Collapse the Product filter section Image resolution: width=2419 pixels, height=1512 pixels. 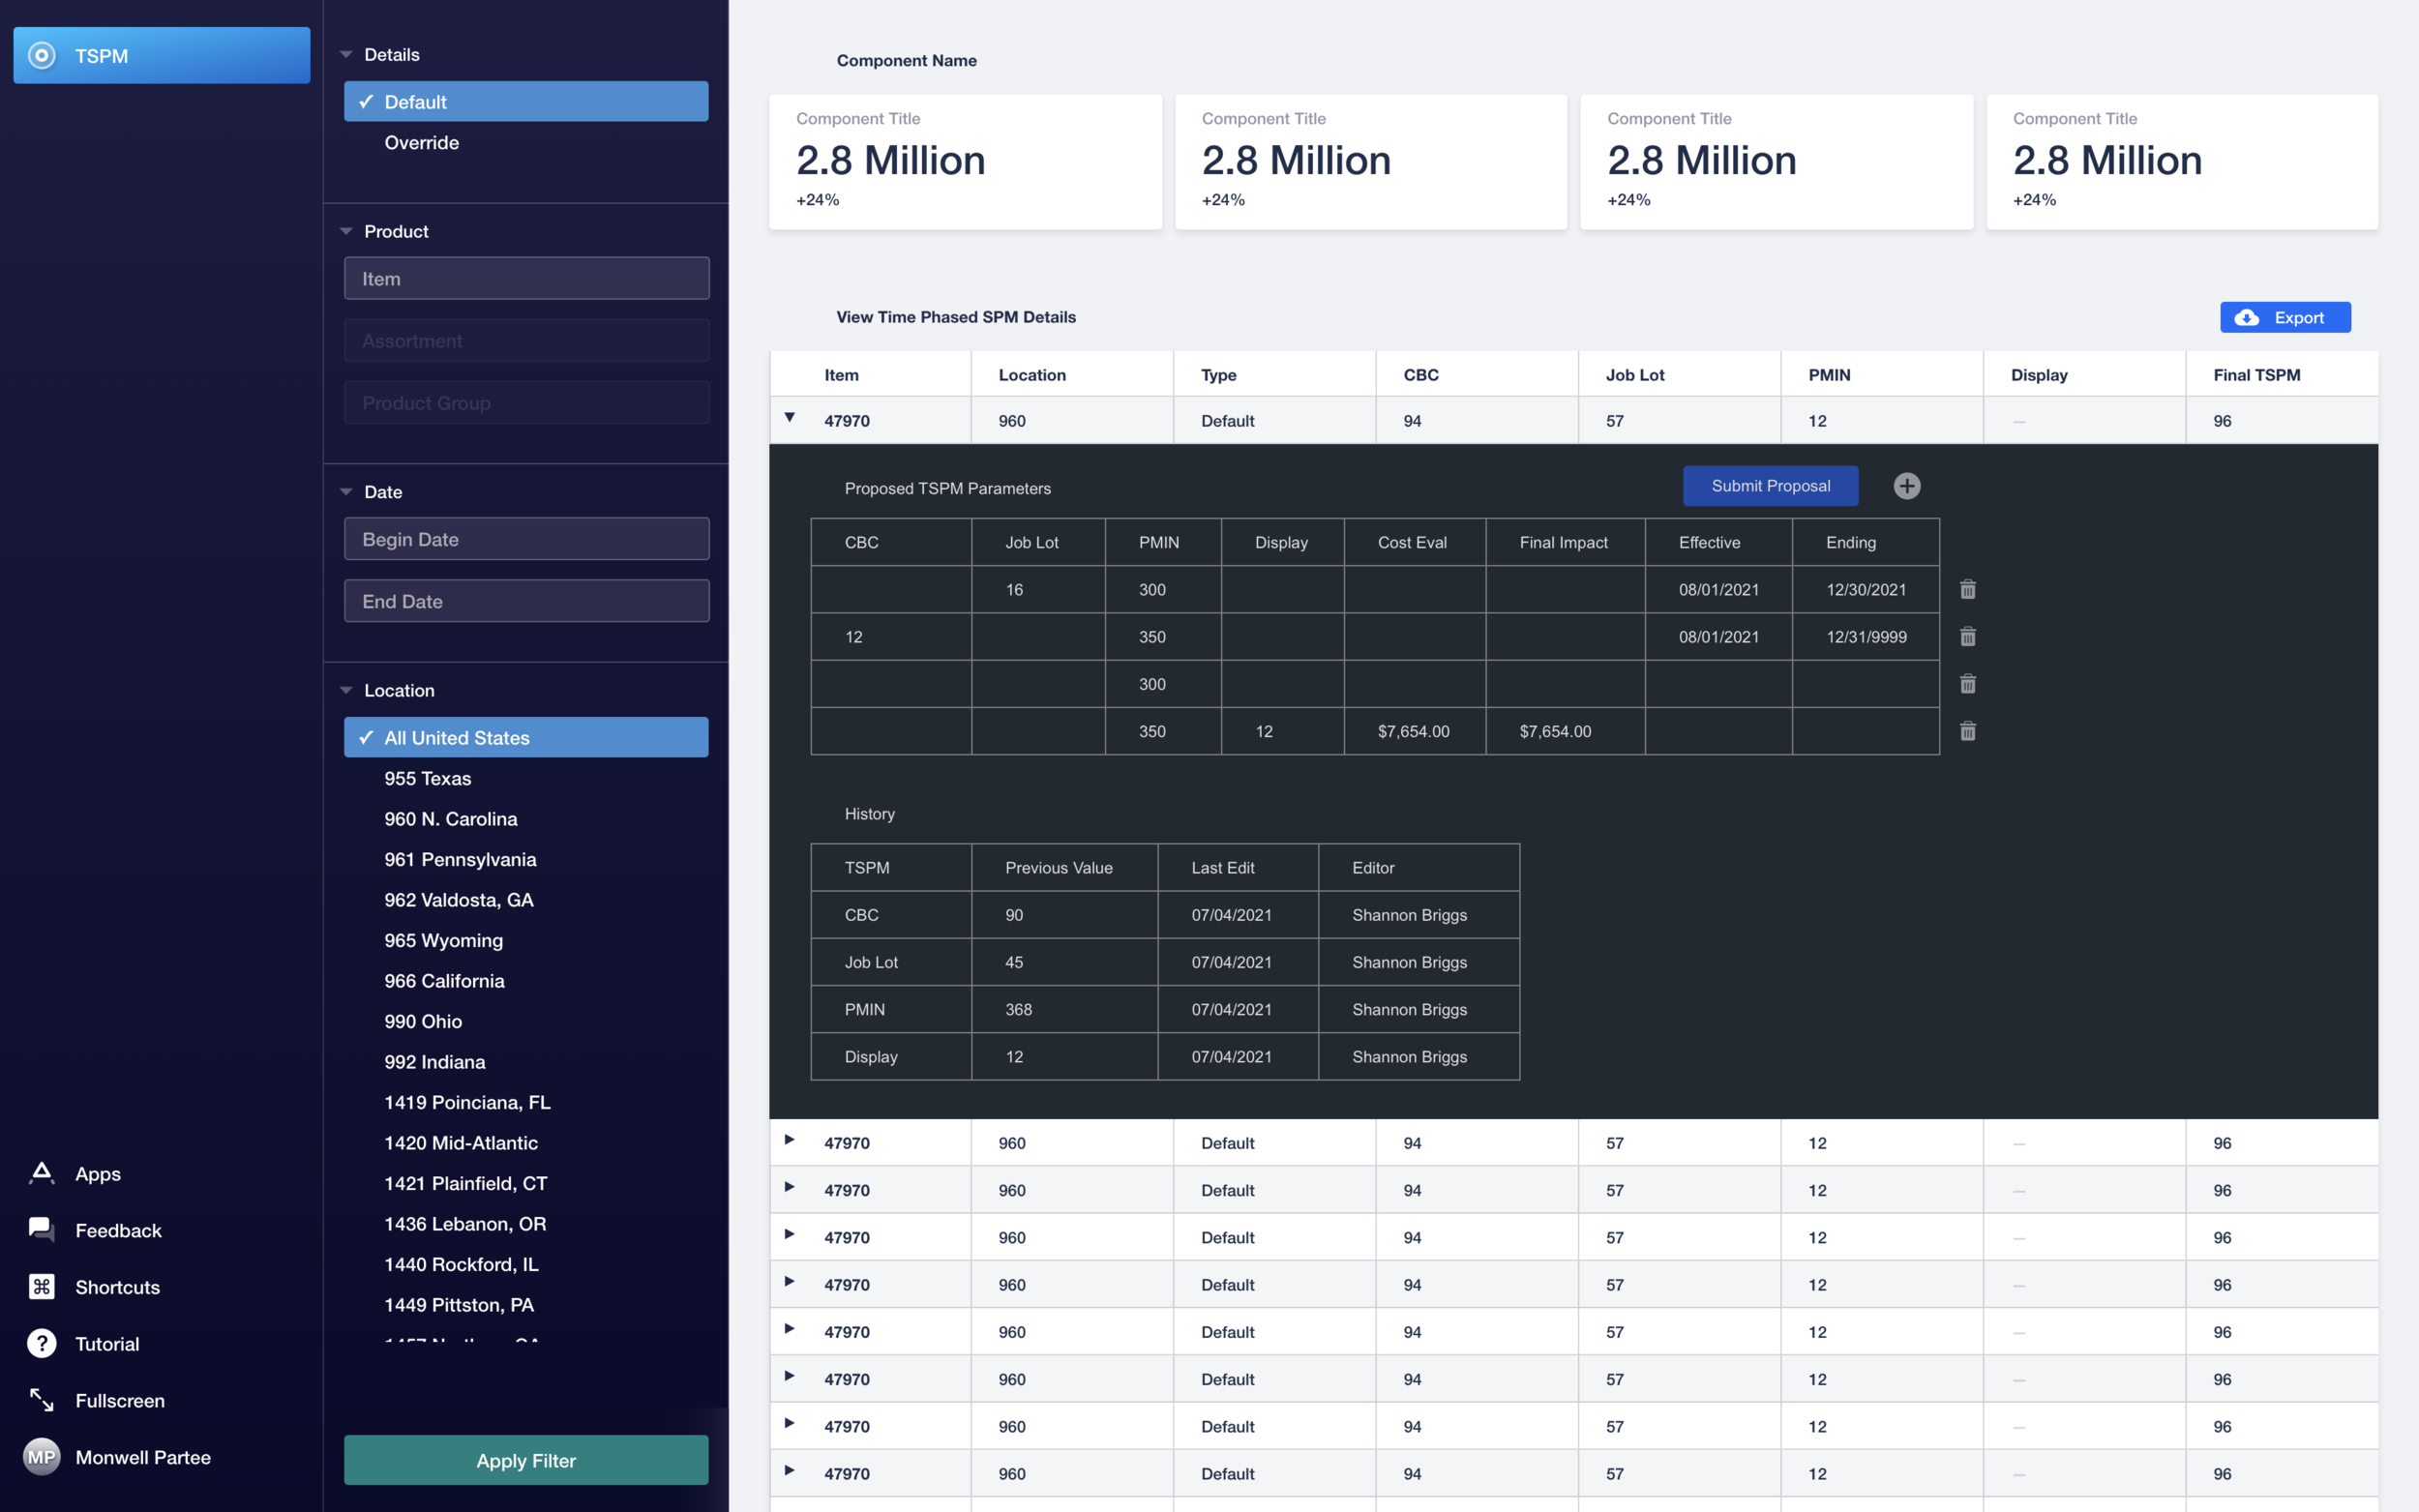tap(346, 231)
